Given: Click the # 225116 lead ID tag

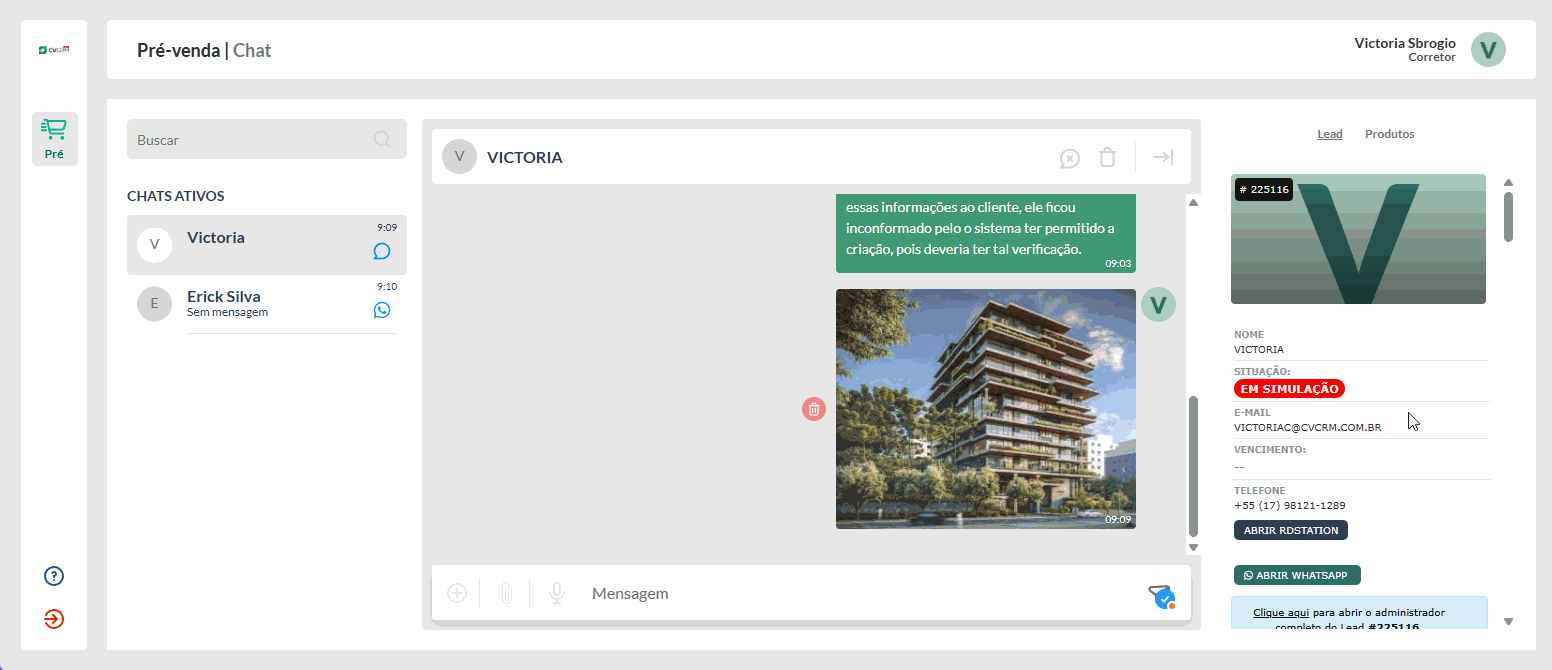Looking at the screenshot, I should point(1264,189).
